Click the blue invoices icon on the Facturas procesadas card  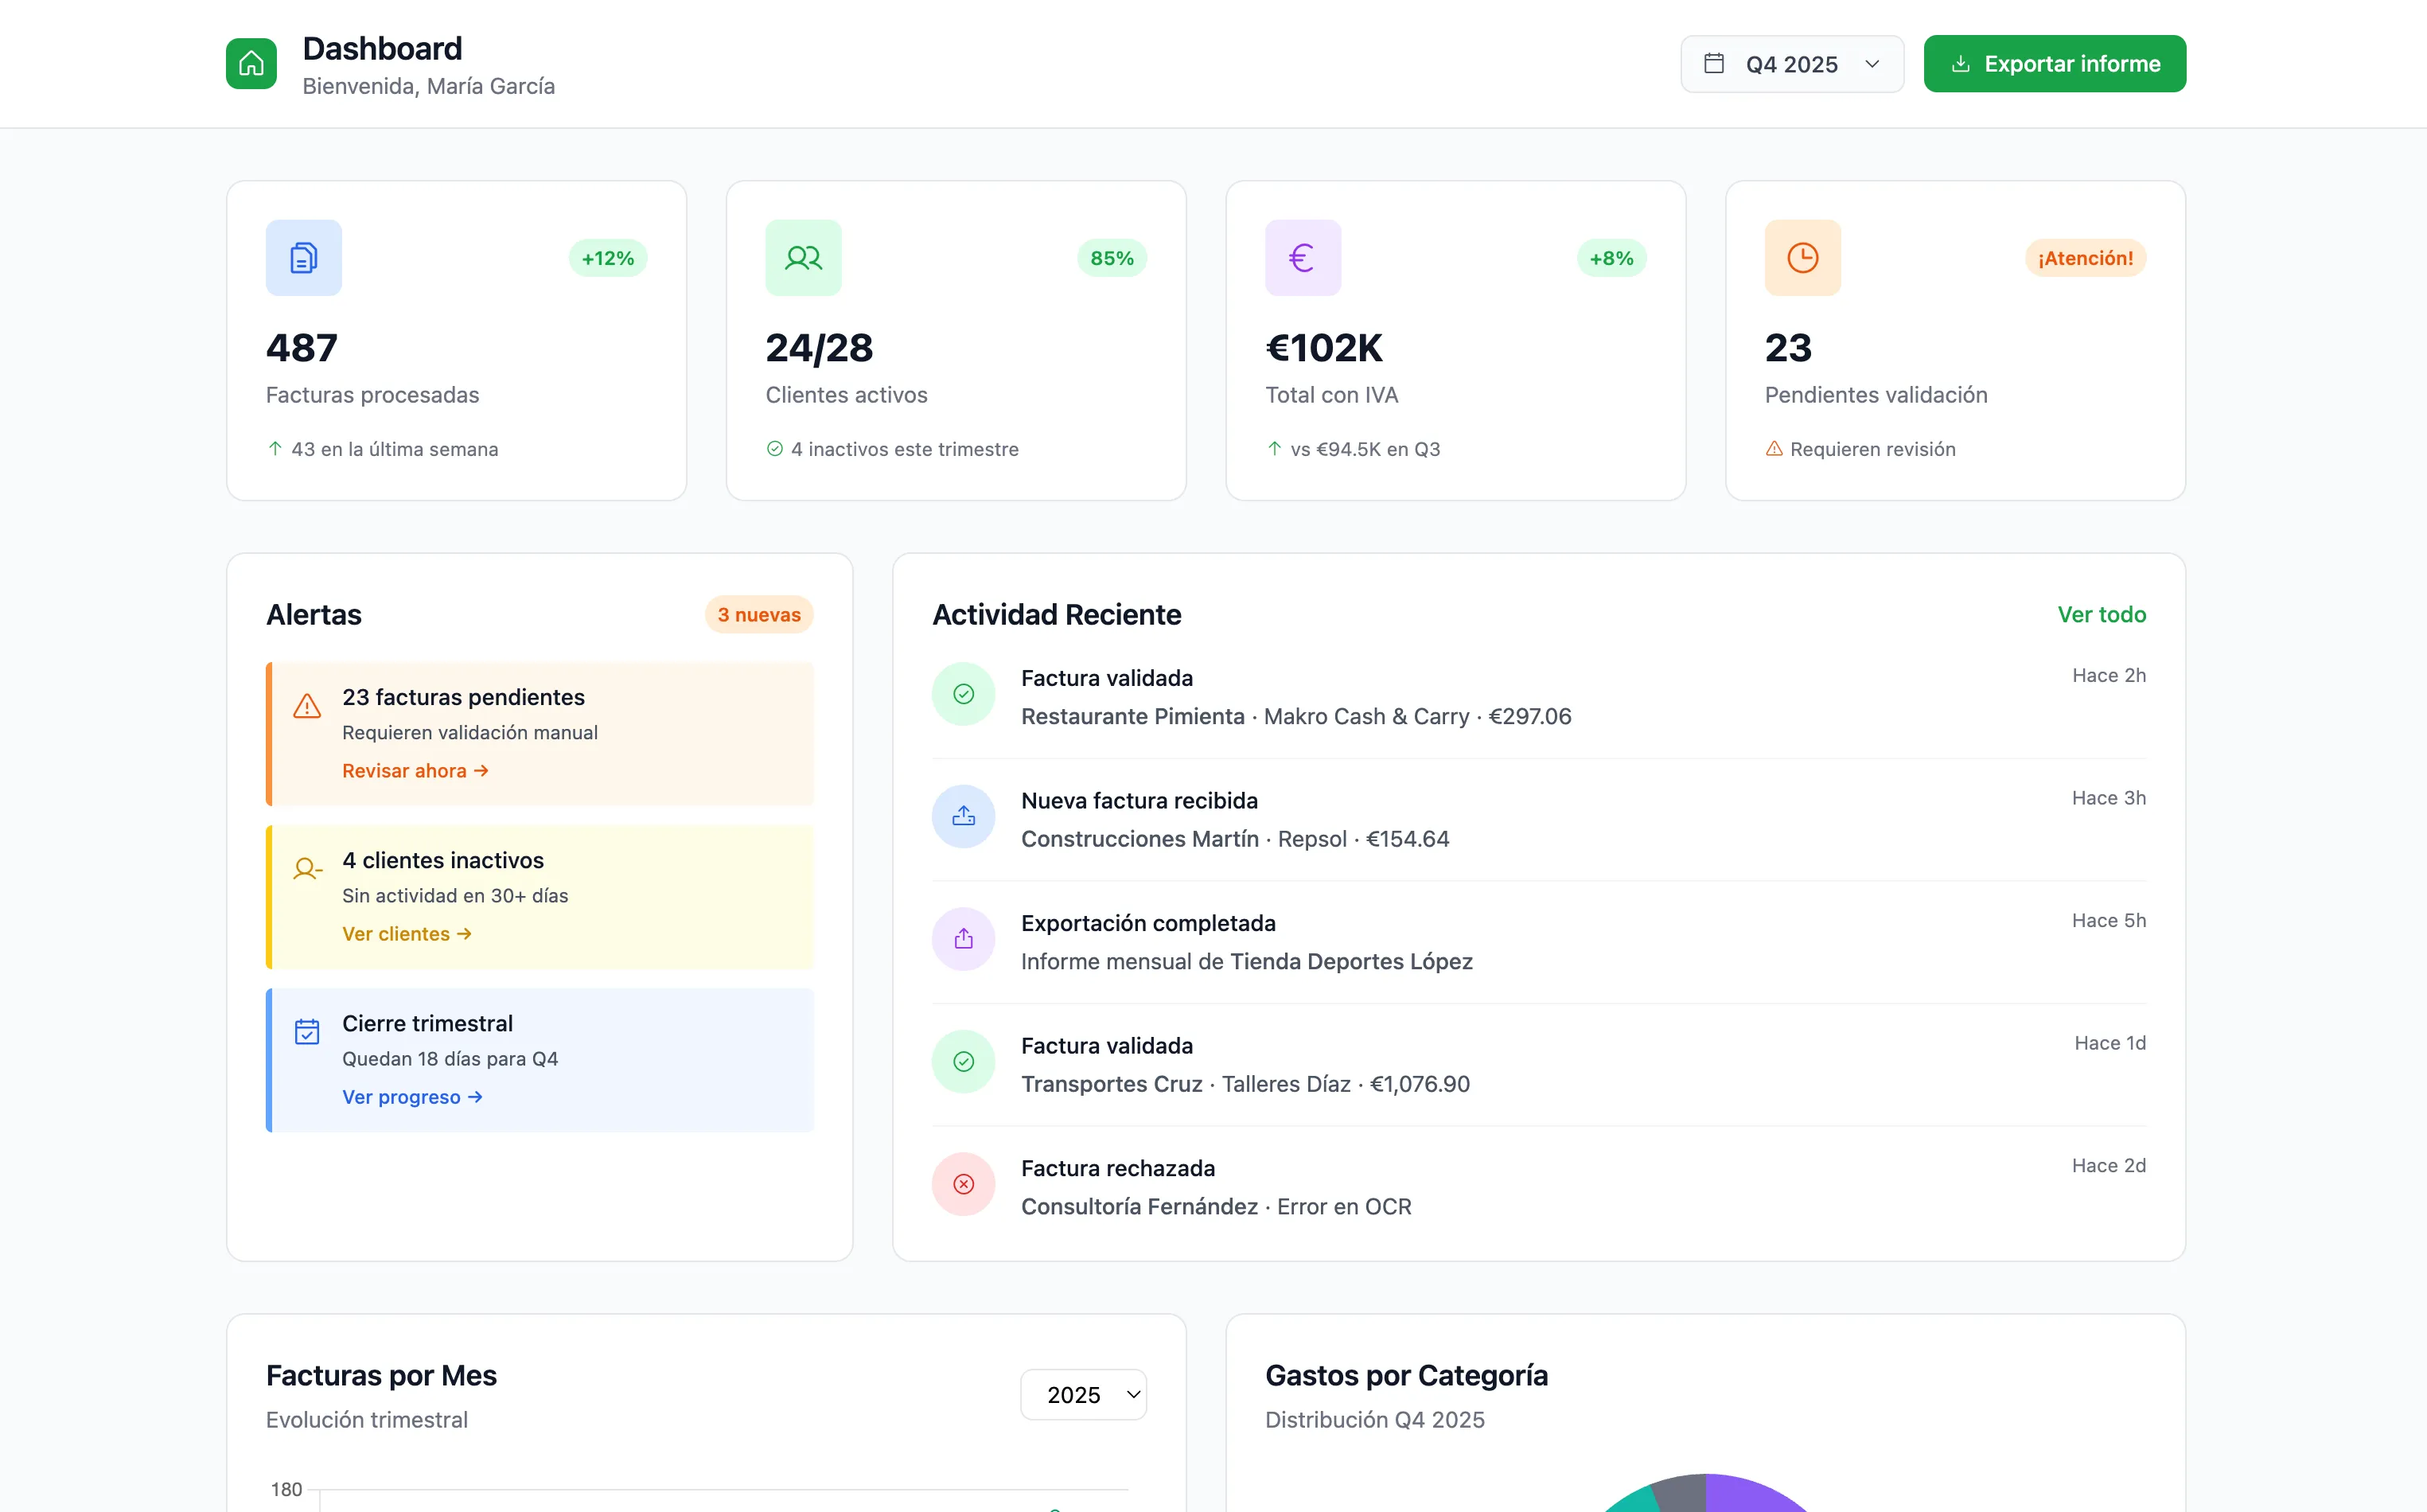303,258
